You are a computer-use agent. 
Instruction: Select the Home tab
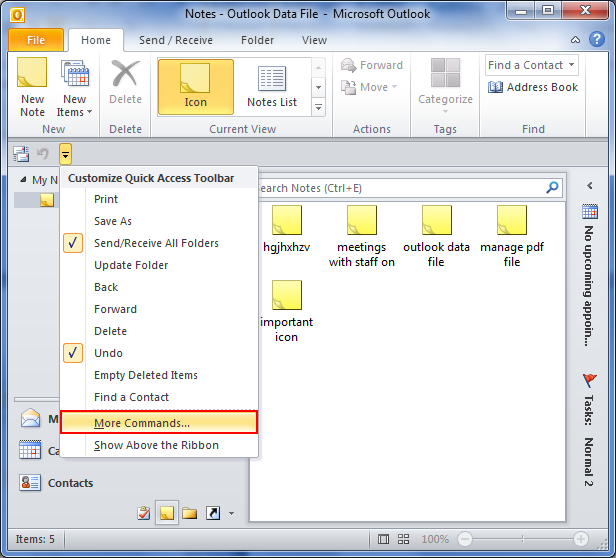pos(96,40)
